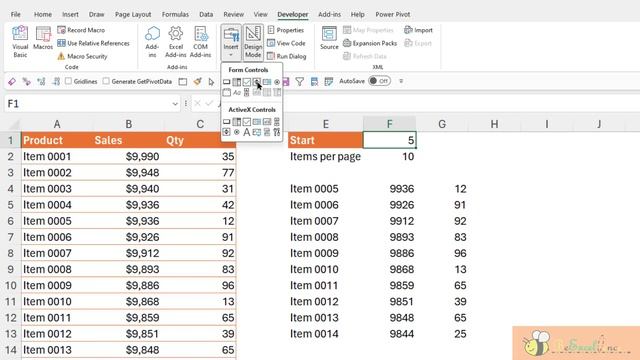Screen dimensions: 640x360
Task: Click the funnel filter icon in quick toolbar
Action: click(x=300, y=82)
